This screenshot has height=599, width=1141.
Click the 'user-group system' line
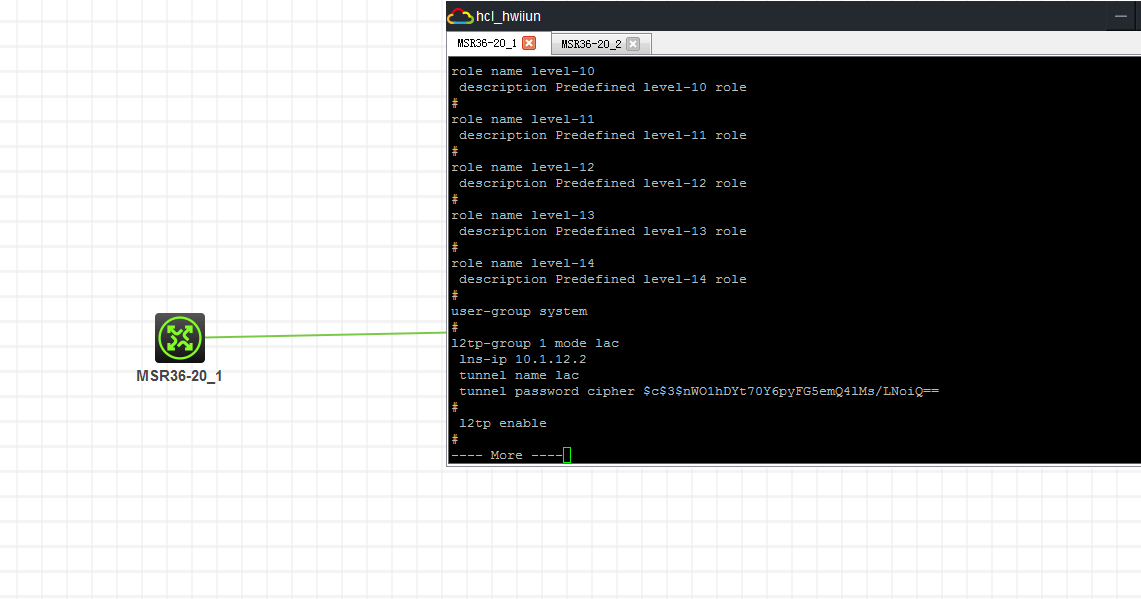[x=520, y=312]
